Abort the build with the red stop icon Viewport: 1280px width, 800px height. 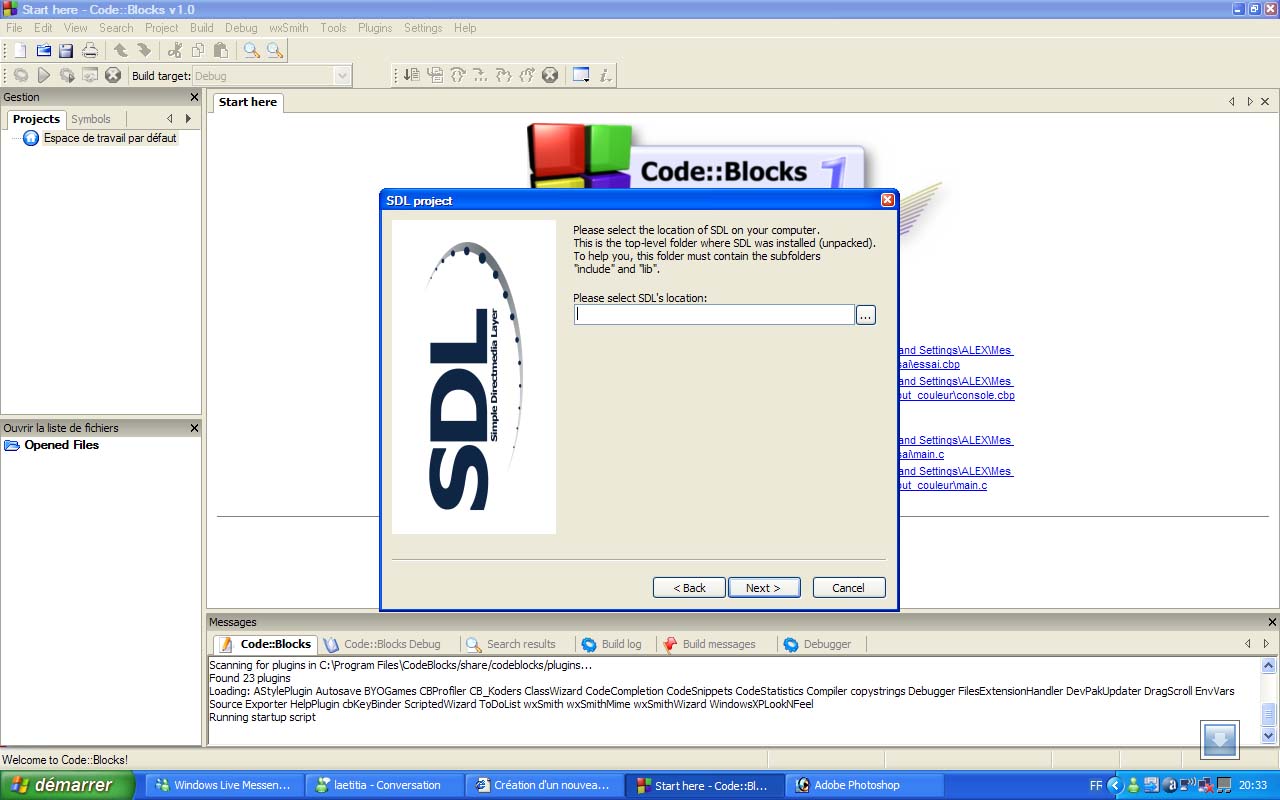pyautogui.click(x=112, y=74)
